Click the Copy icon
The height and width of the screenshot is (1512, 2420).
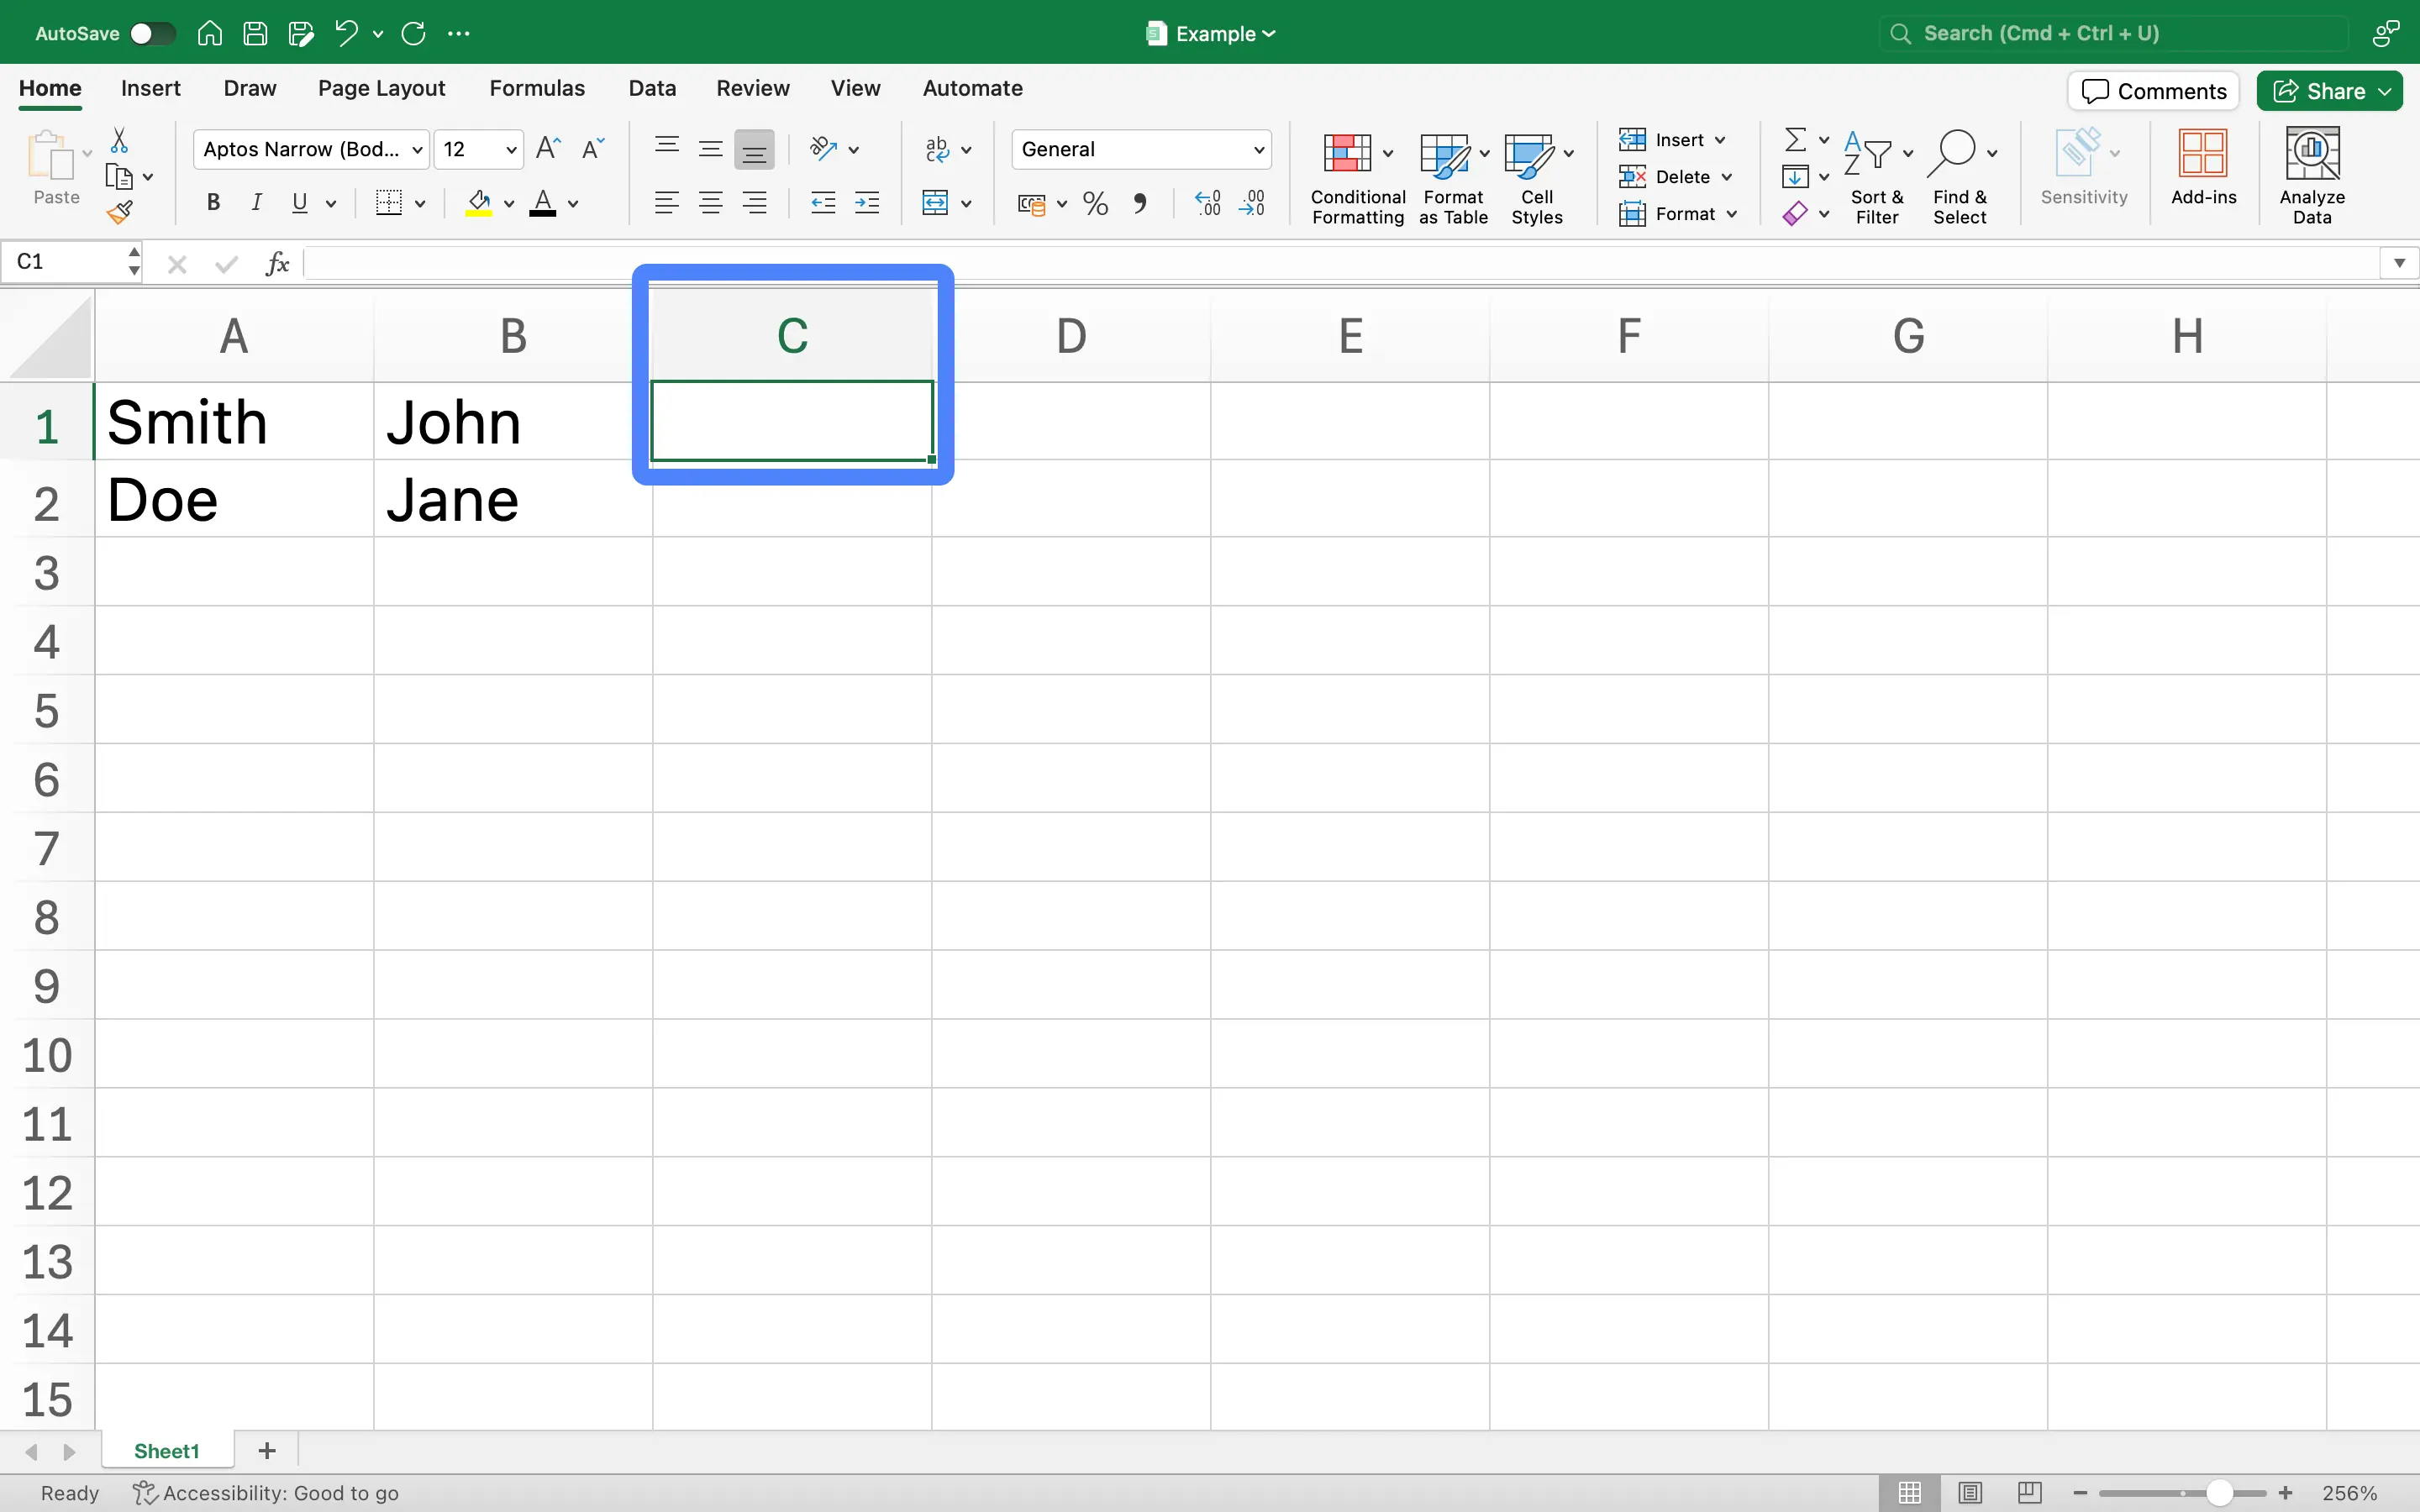click(x=119, y=177)
